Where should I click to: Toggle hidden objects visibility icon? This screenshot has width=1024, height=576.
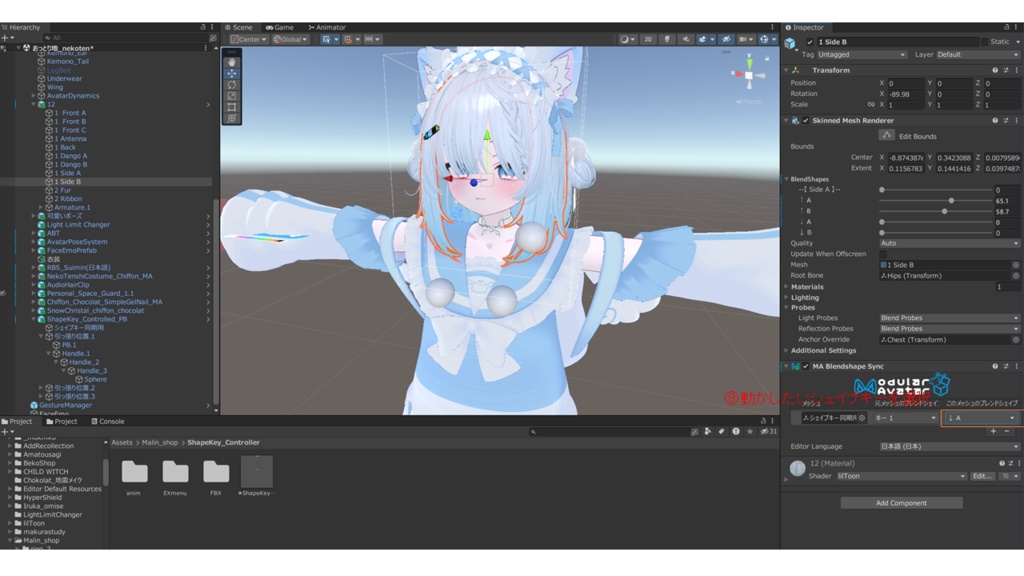pos(726,39)
